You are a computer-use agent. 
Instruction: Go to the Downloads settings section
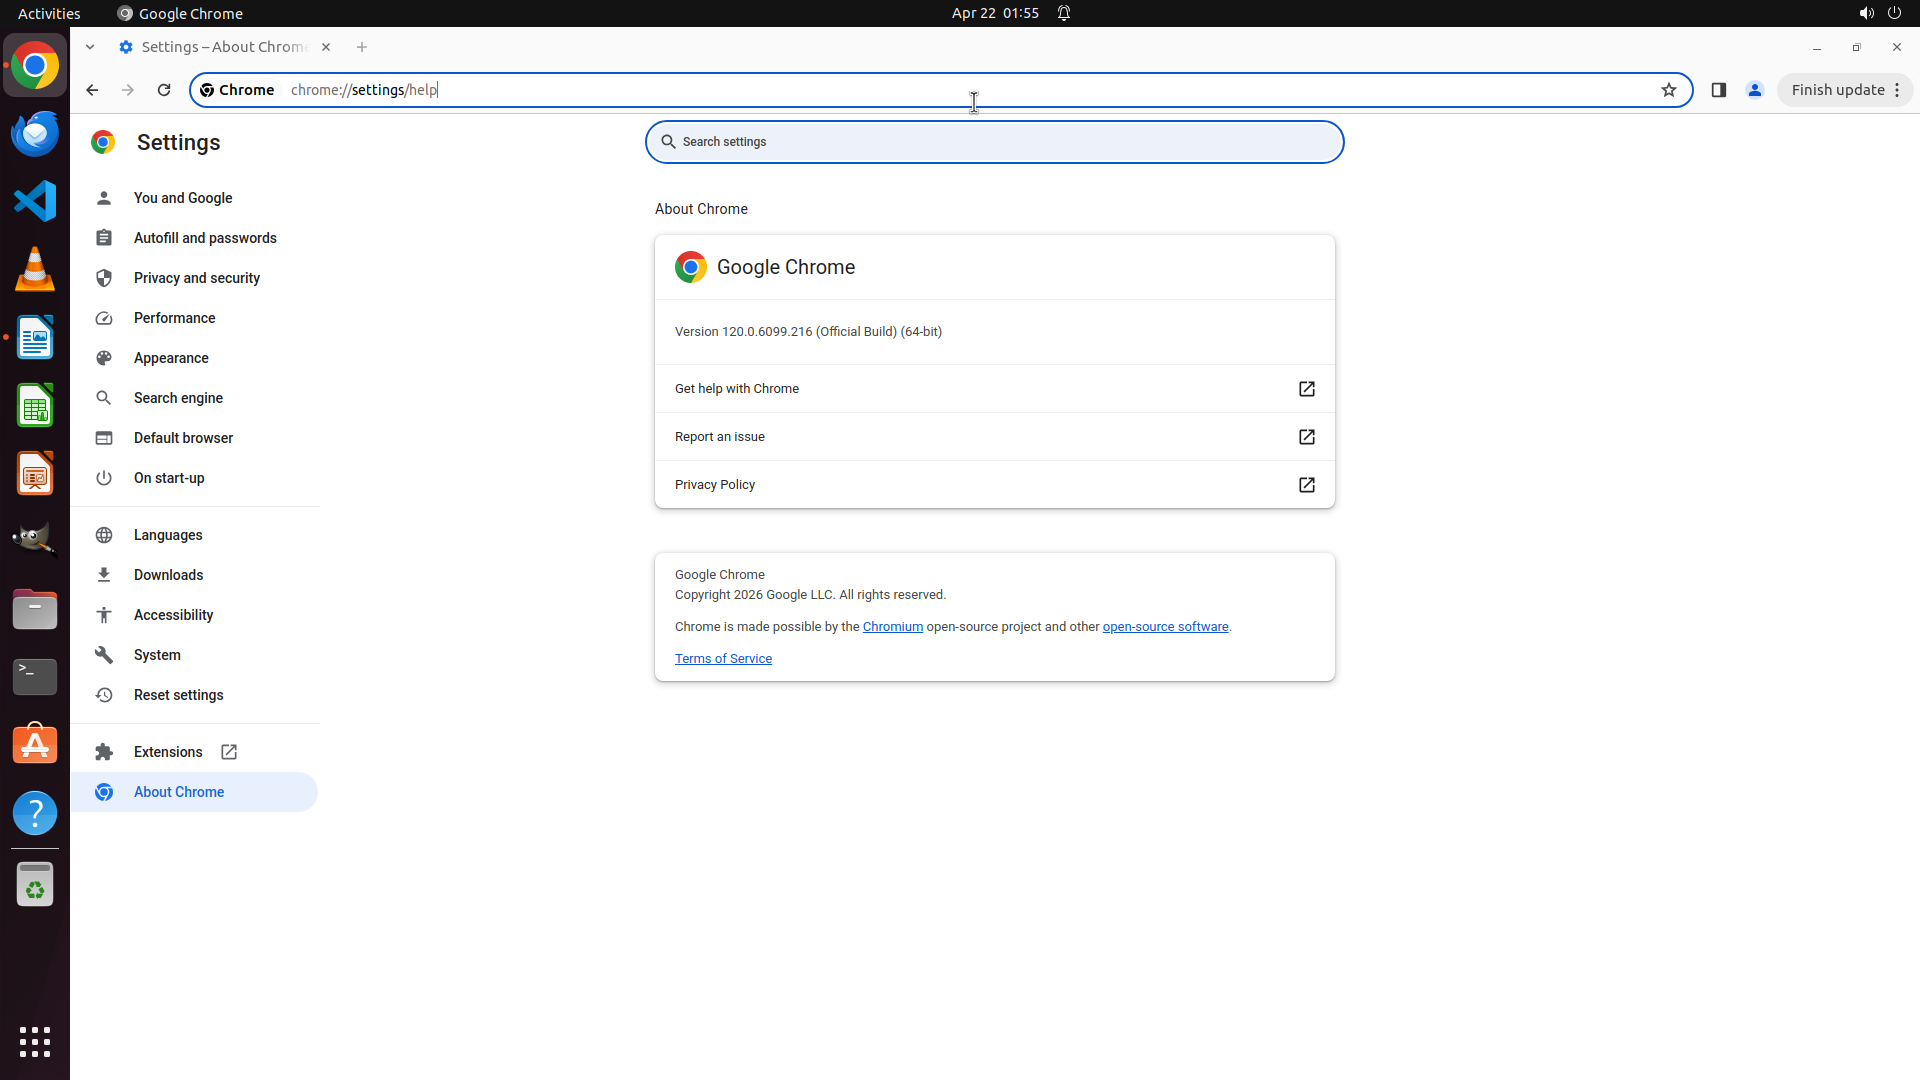coord(168,575)
